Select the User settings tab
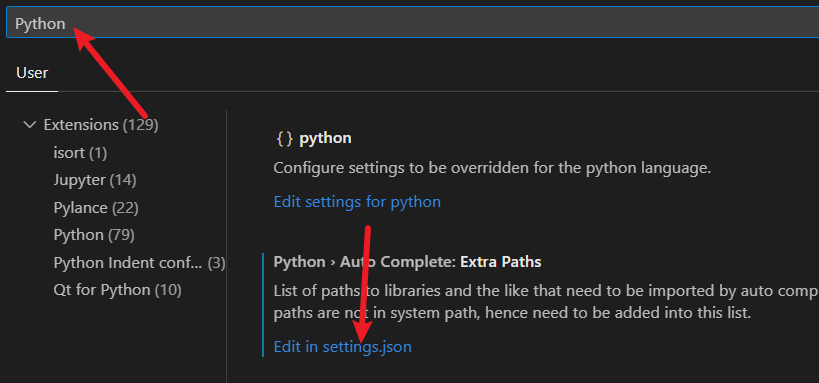This screenshot has height=383, width=819. pos(32,73)
